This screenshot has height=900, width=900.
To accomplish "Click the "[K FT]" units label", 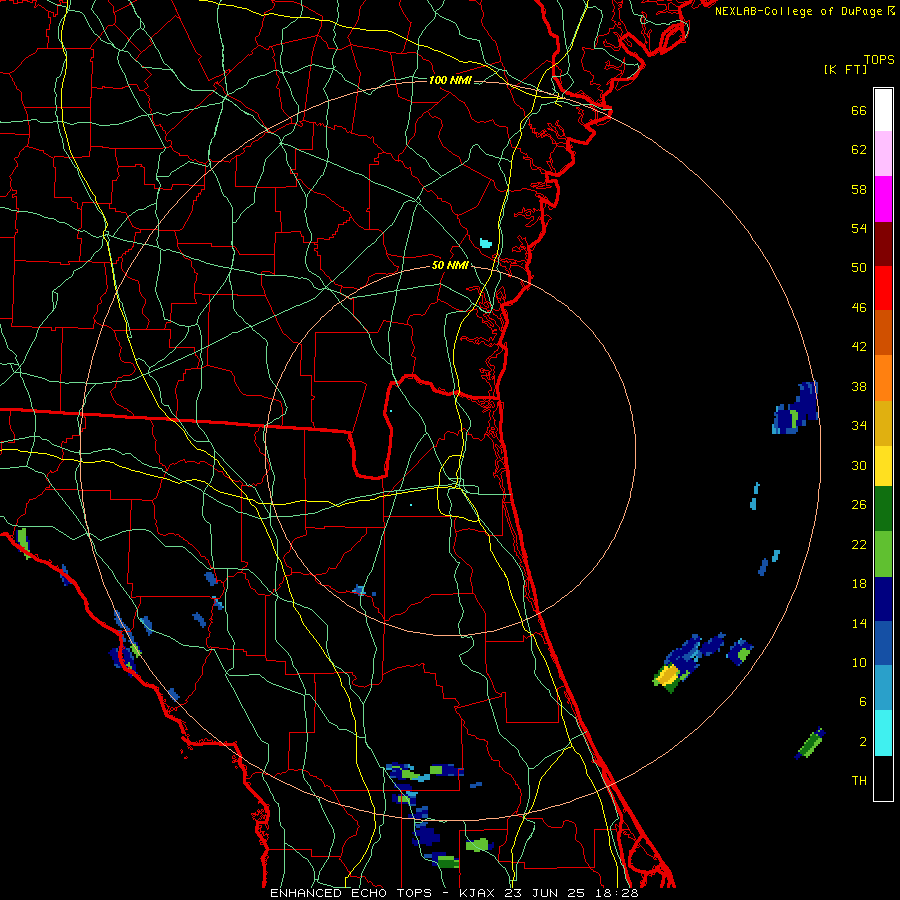I will (845, 69).
